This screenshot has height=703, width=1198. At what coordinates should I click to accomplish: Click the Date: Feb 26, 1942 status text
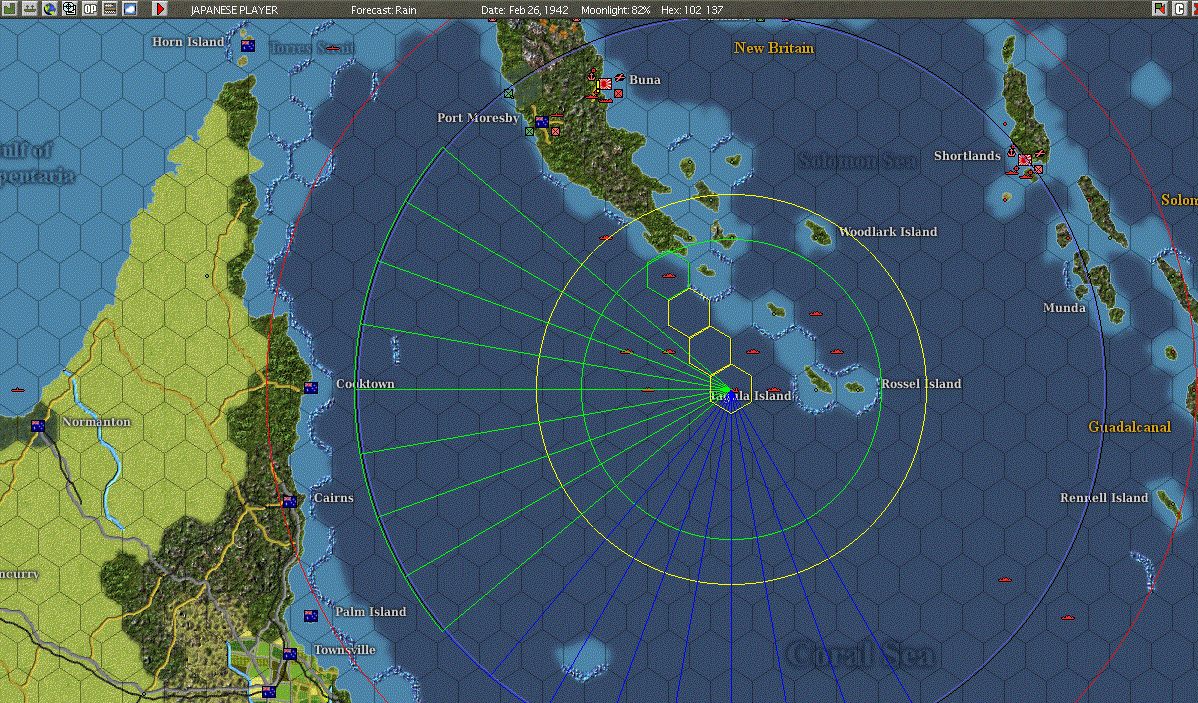coord(525,10)
